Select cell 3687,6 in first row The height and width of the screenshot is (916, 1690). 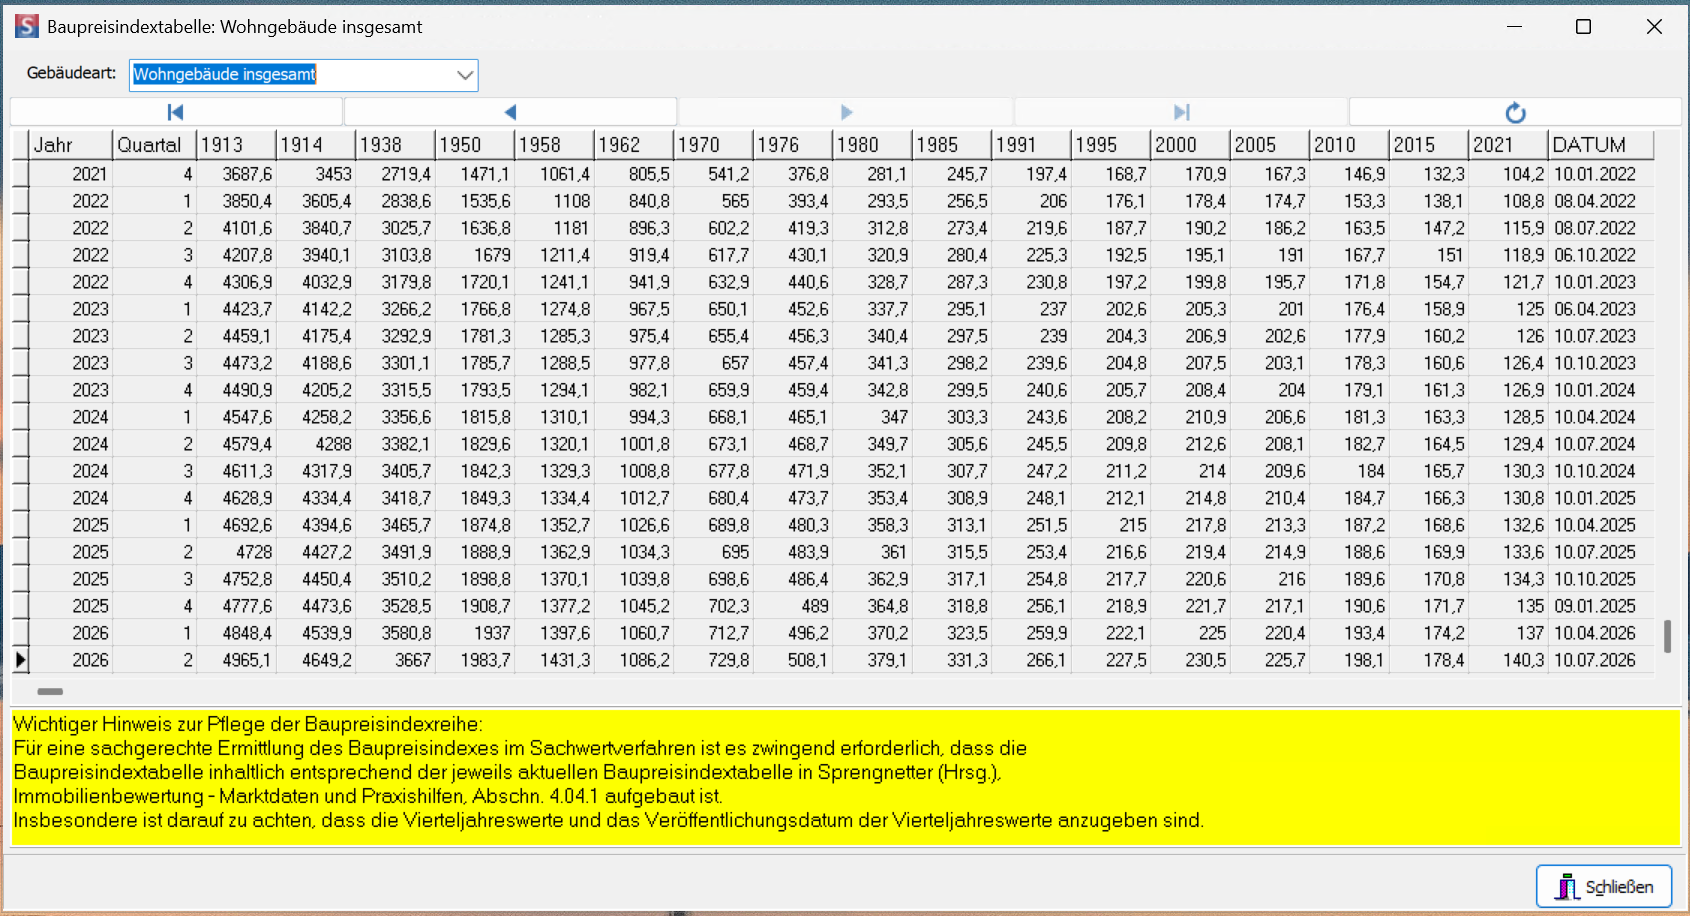click(x=236, y=174)
